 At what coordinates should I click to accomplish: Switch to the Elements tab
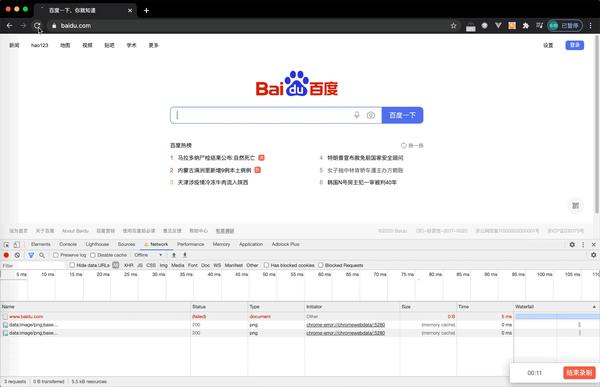click(41, 244)
